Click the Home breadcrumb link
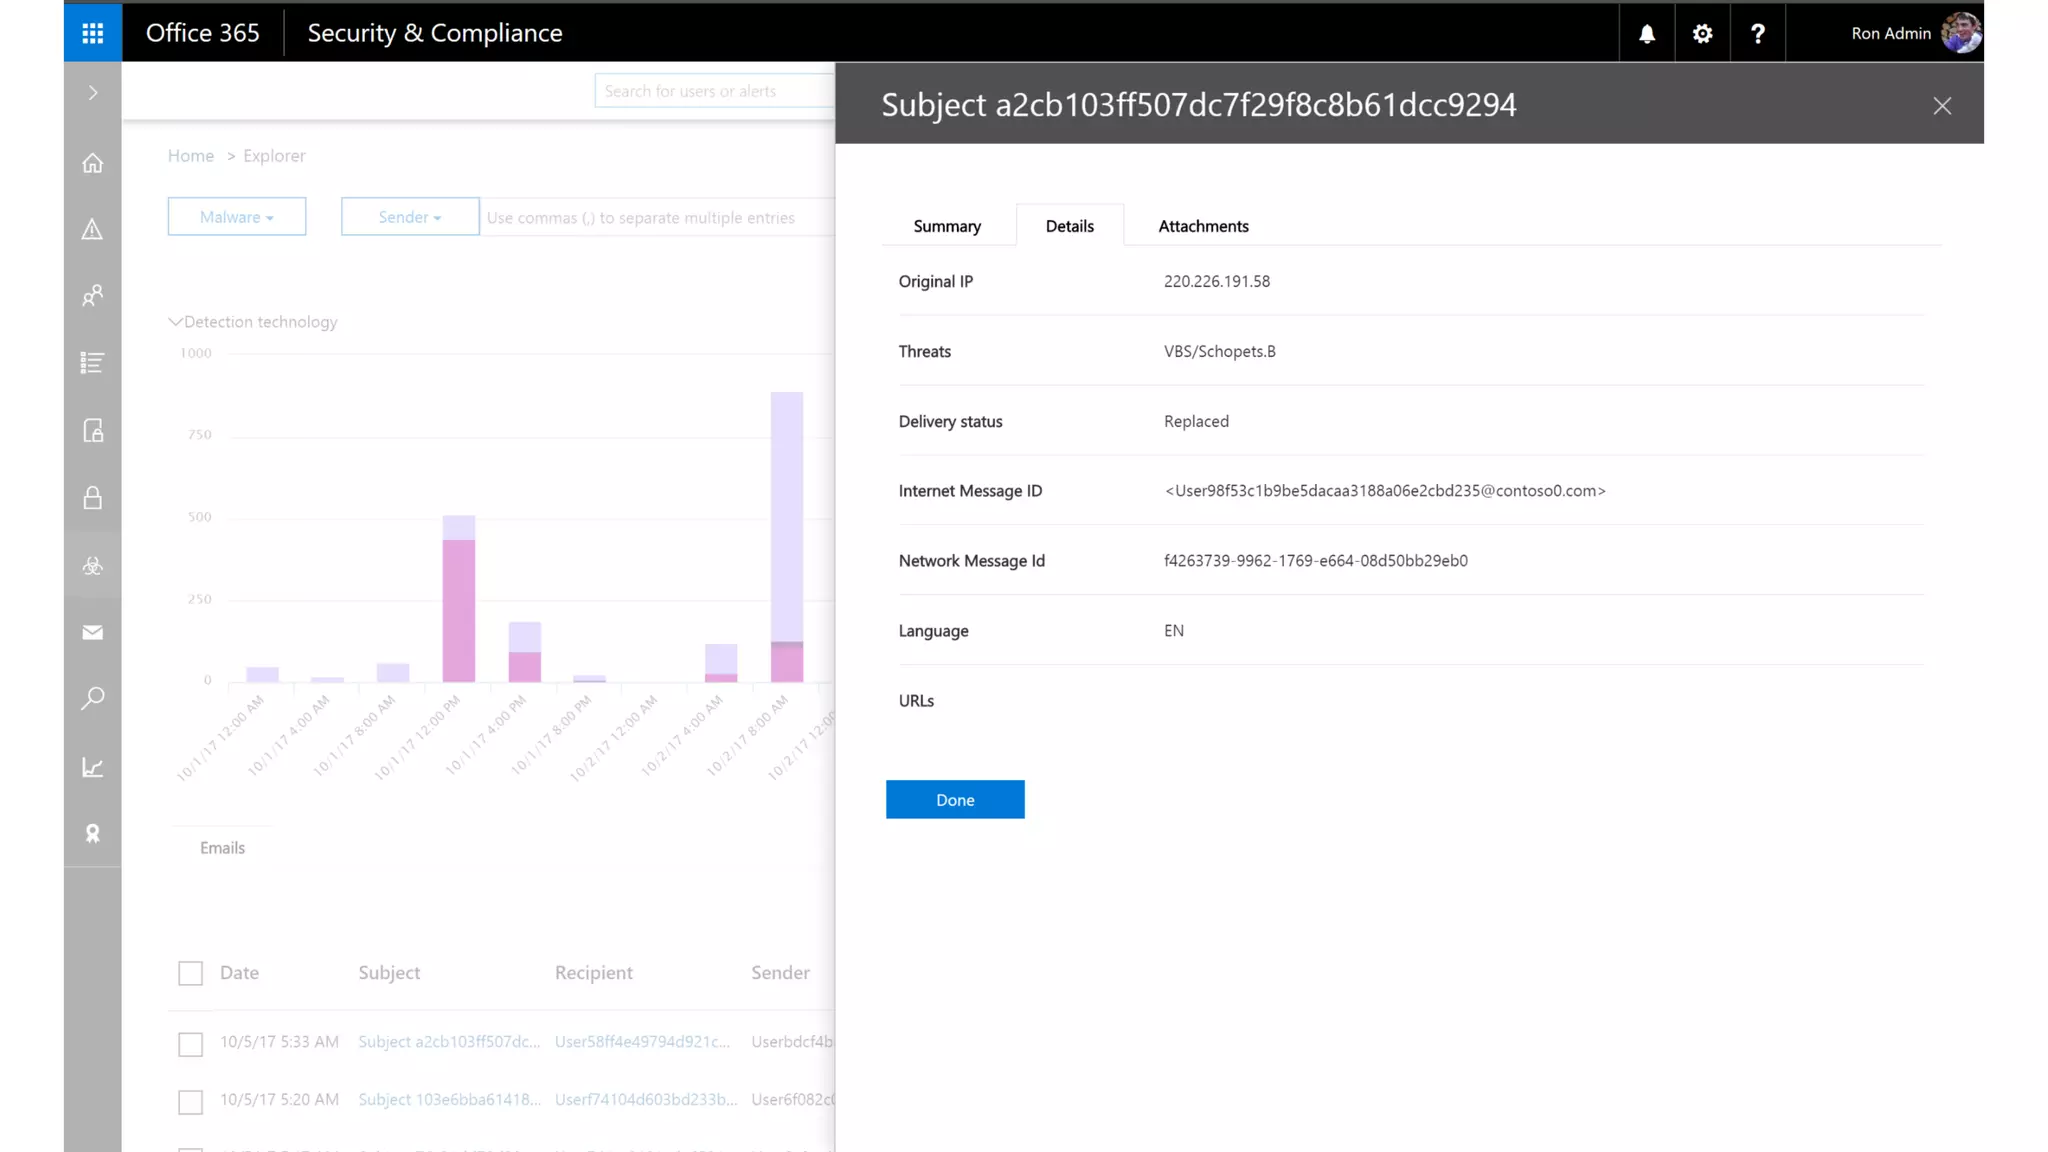Screen dimensions: 2048x1152 tap(191, 156)
